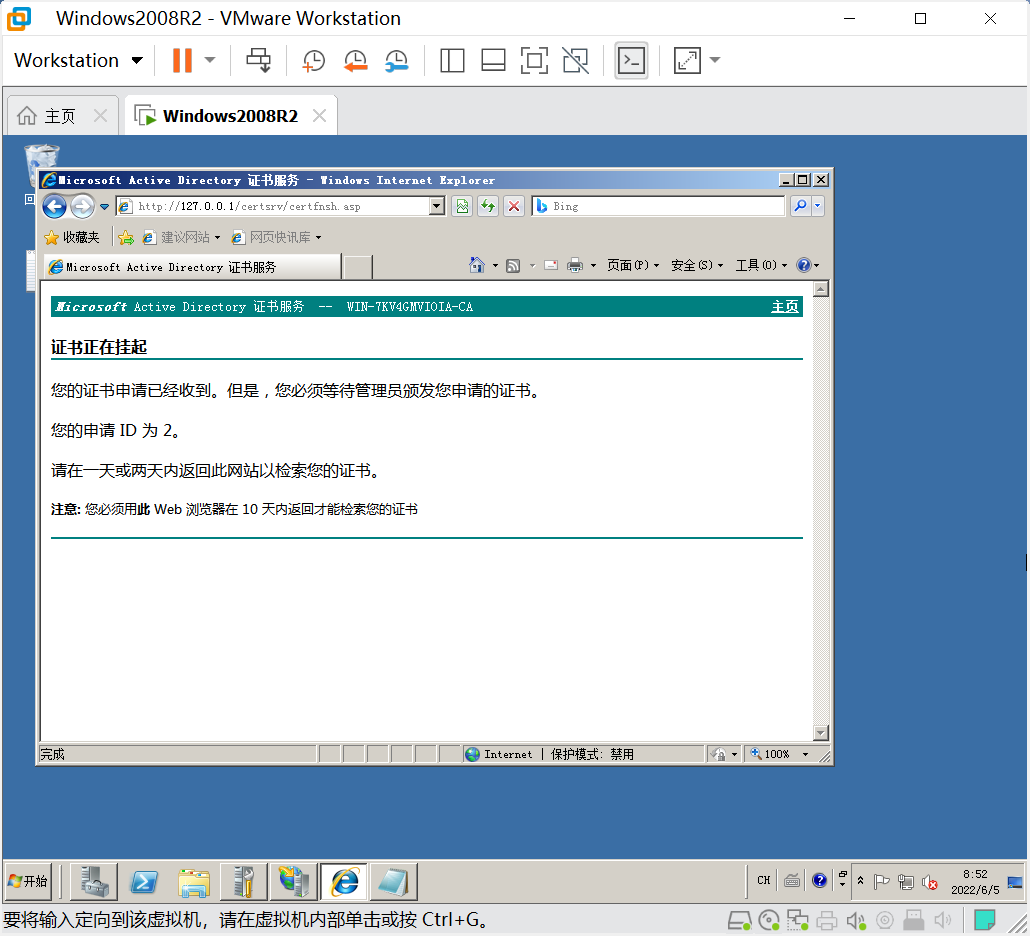Toggle the VMware thumbnail bar
The image size is (1030, 936).
pos(493,60)
